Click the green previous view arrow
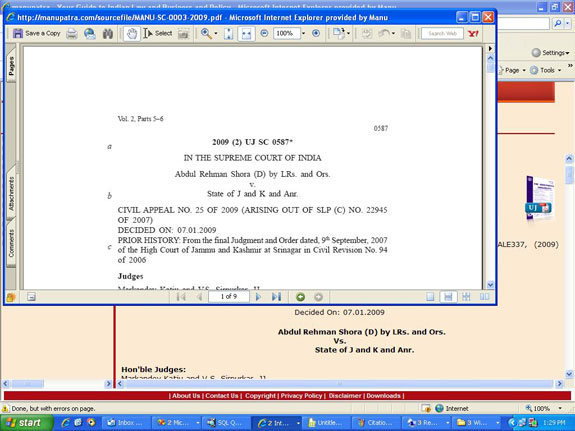 300,297
